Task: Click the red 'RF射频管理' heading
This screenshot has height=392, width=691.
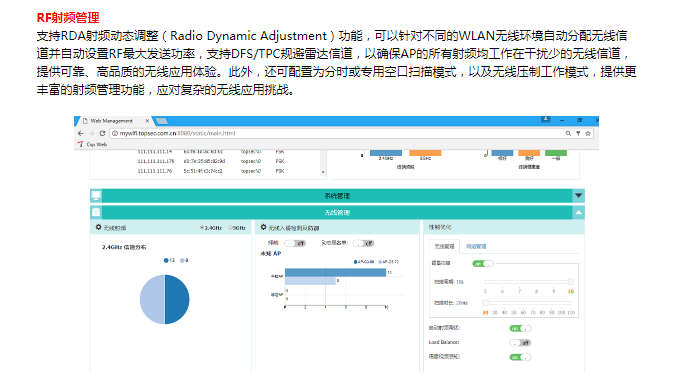Action: pos(68,18)
